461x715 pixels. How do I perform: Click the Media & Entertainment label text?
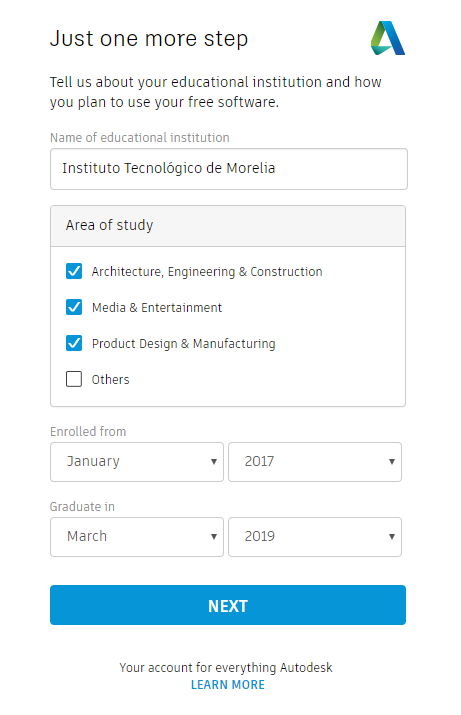coord(157,307)
